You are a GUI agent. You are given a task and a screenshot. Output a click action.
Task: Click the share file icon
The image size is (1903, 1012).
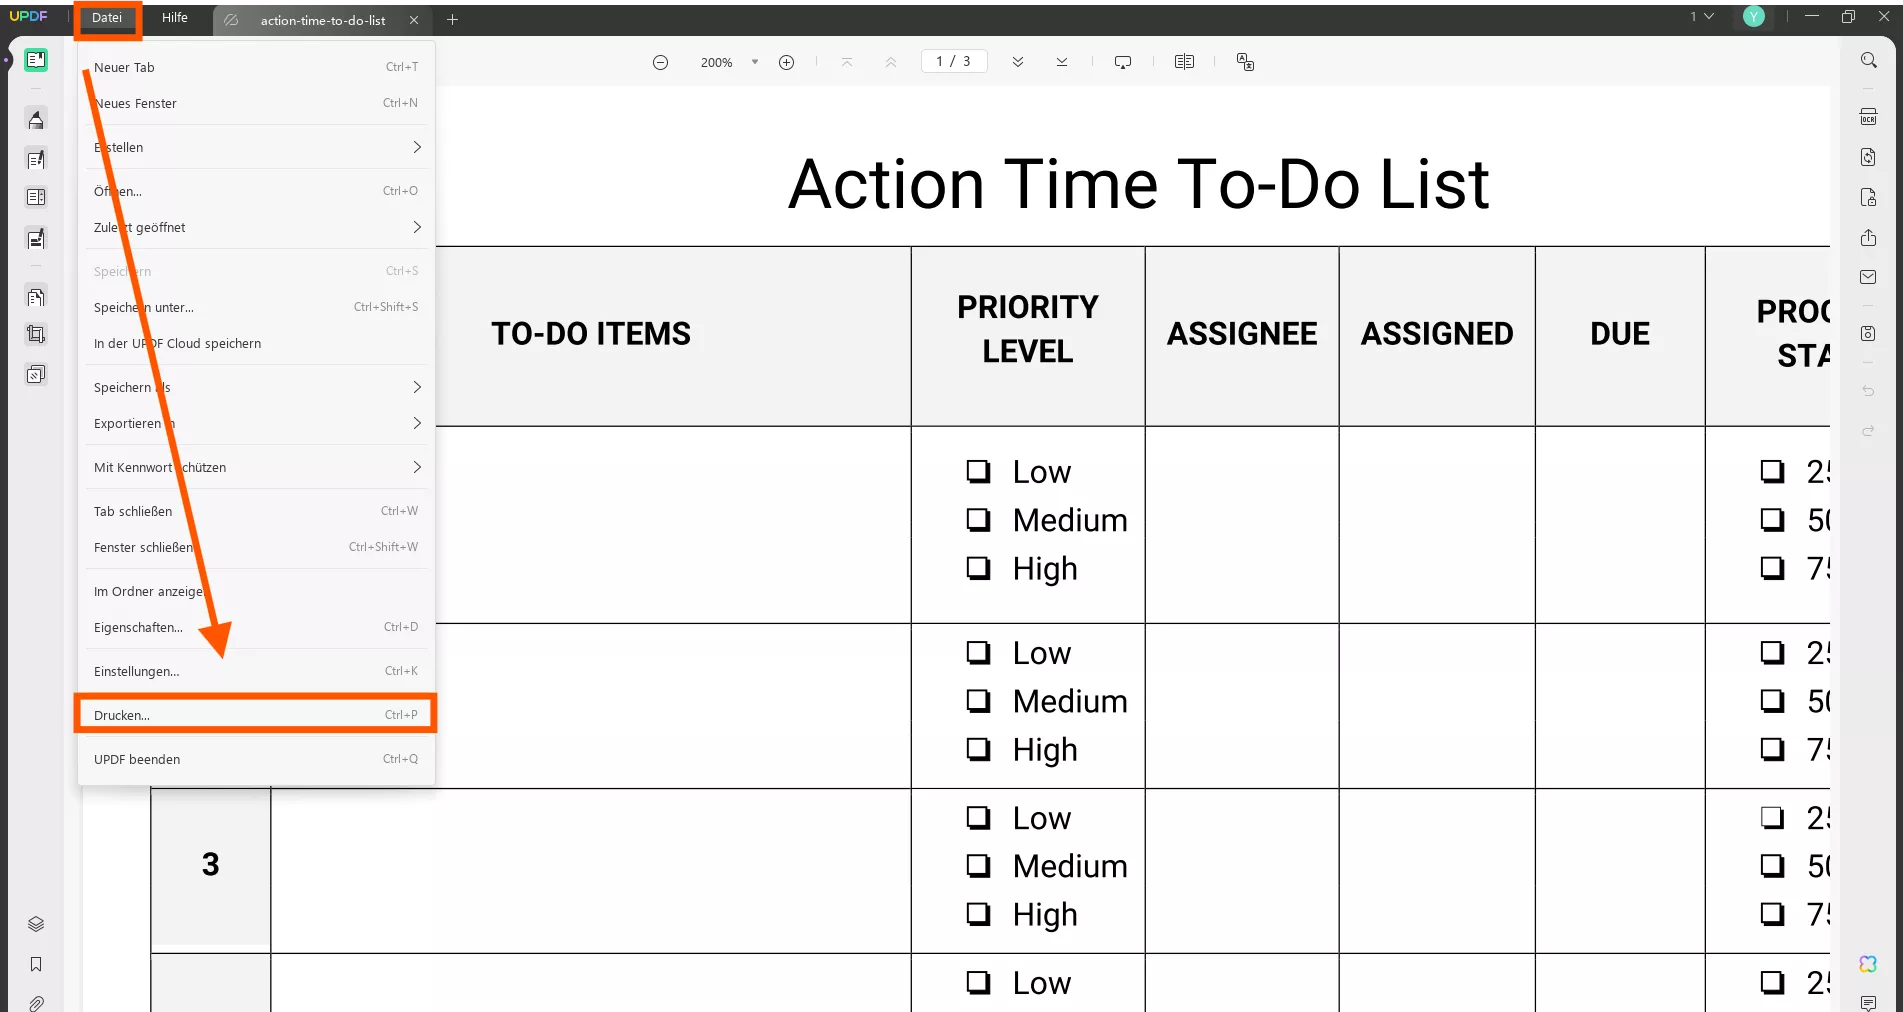click(x=1868, y=238)
